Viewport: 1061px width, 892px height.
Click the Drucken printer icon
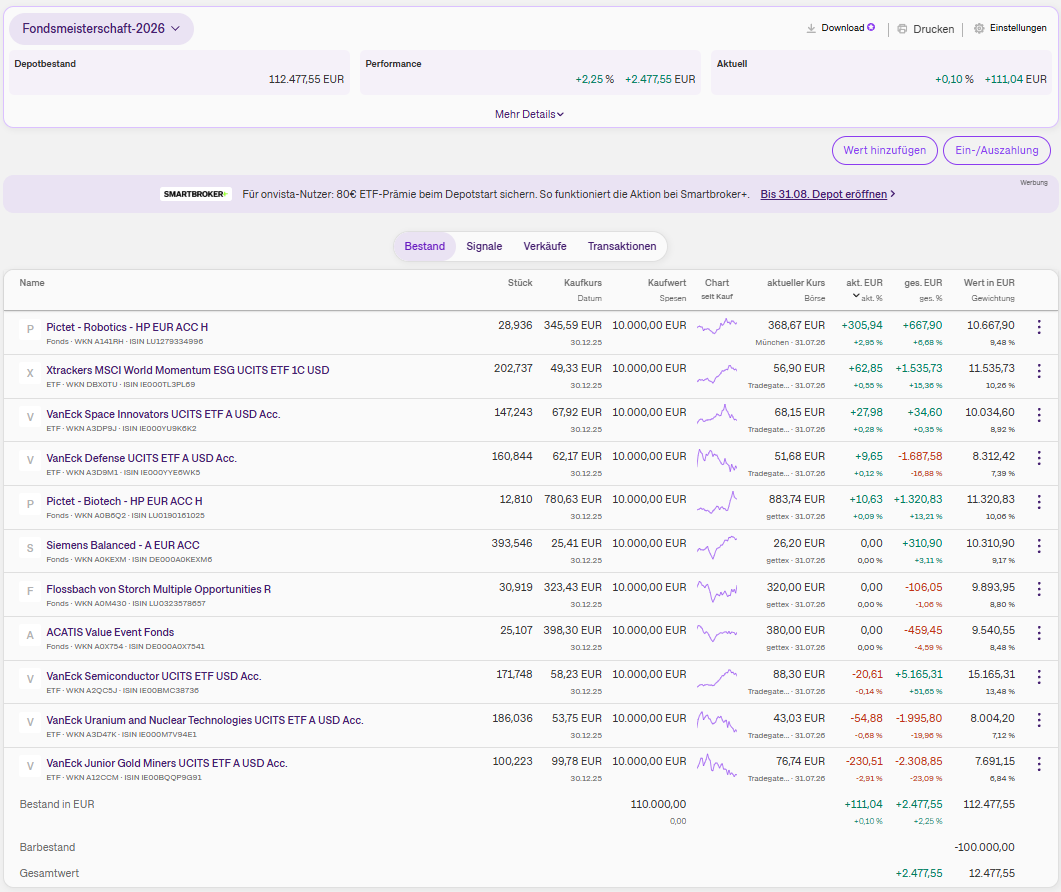pyautogui.click(x=902, y=29)
